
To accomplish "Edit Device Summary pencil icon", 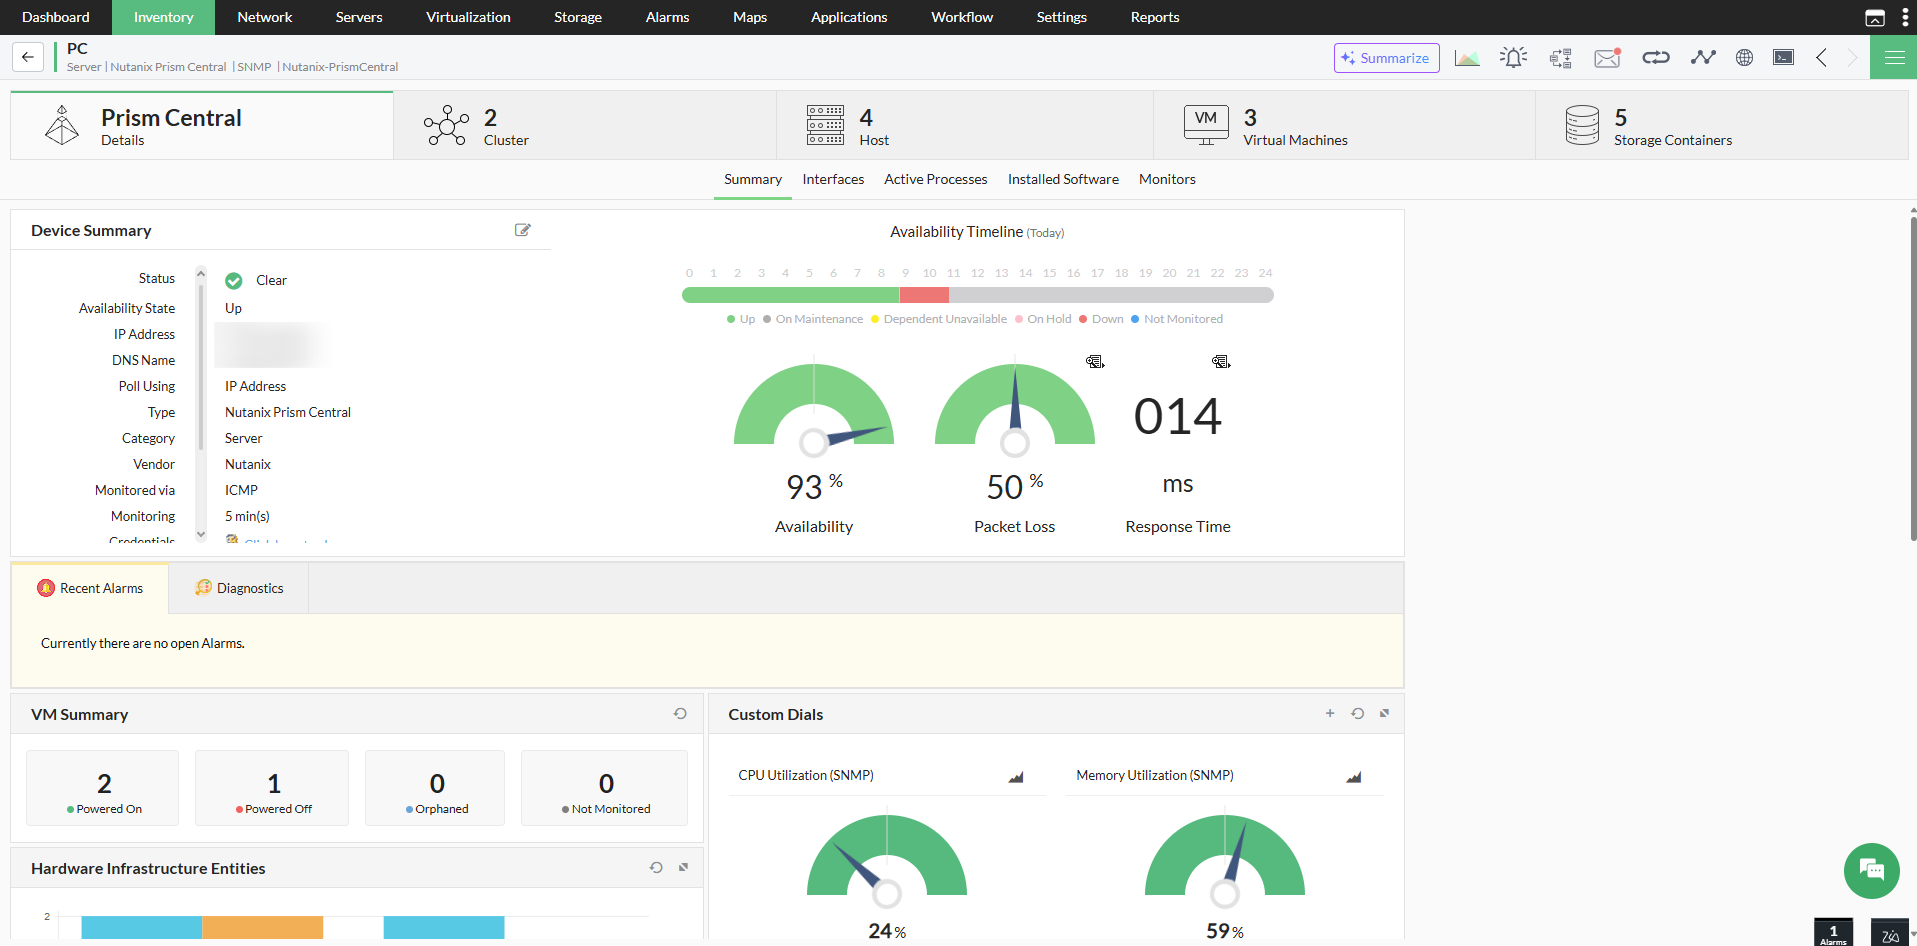I will point(522,230).
